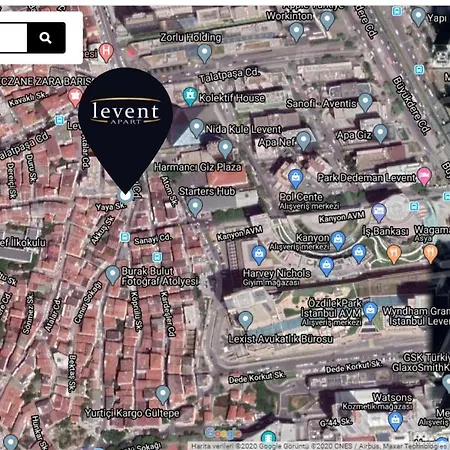
Task: Click the black search magnifier button
Action: coord(46,38)
